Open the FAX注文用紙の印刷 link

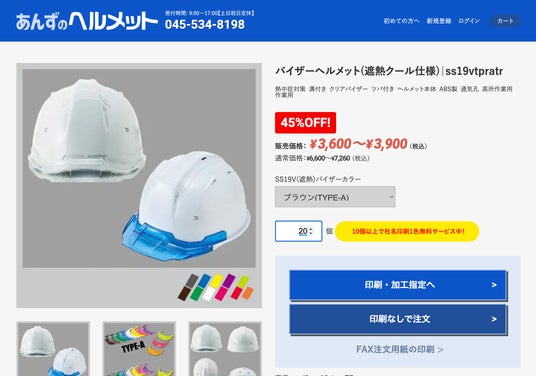[399, 349]
